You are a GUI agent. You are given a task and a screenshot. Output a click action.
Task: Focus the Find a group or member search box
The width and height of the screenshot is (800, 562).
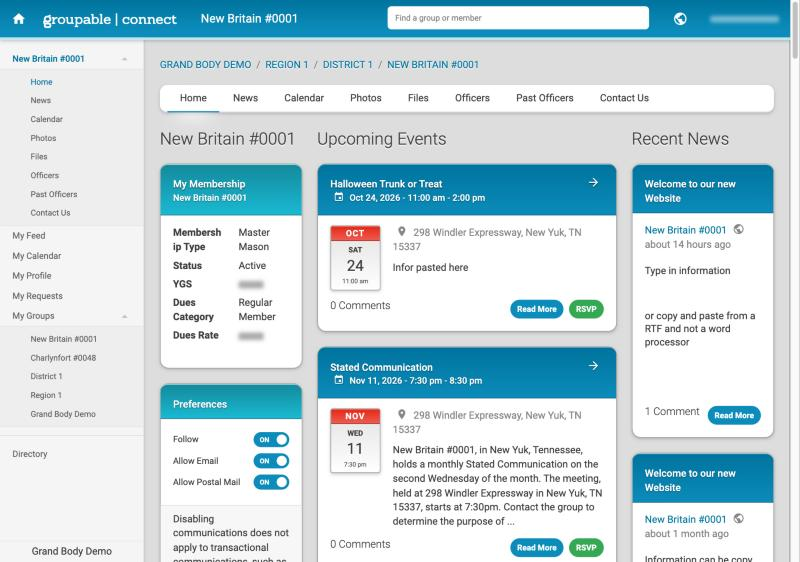[518, 18]
